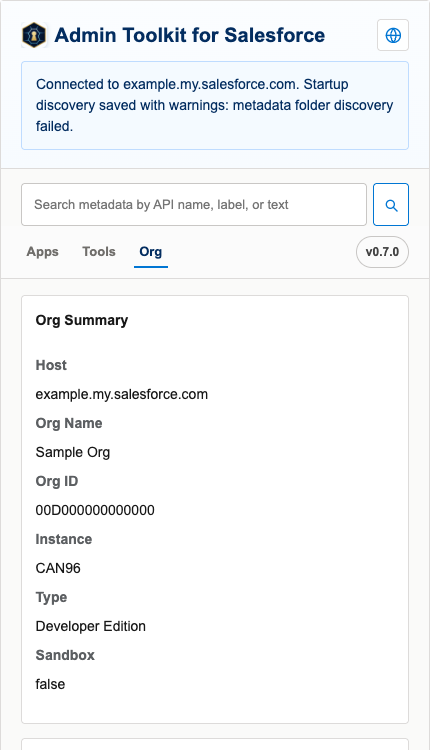This screenshot has width=430, height=750.
Task: Switch to the Apps tab
Action: [x=43, y=252]
